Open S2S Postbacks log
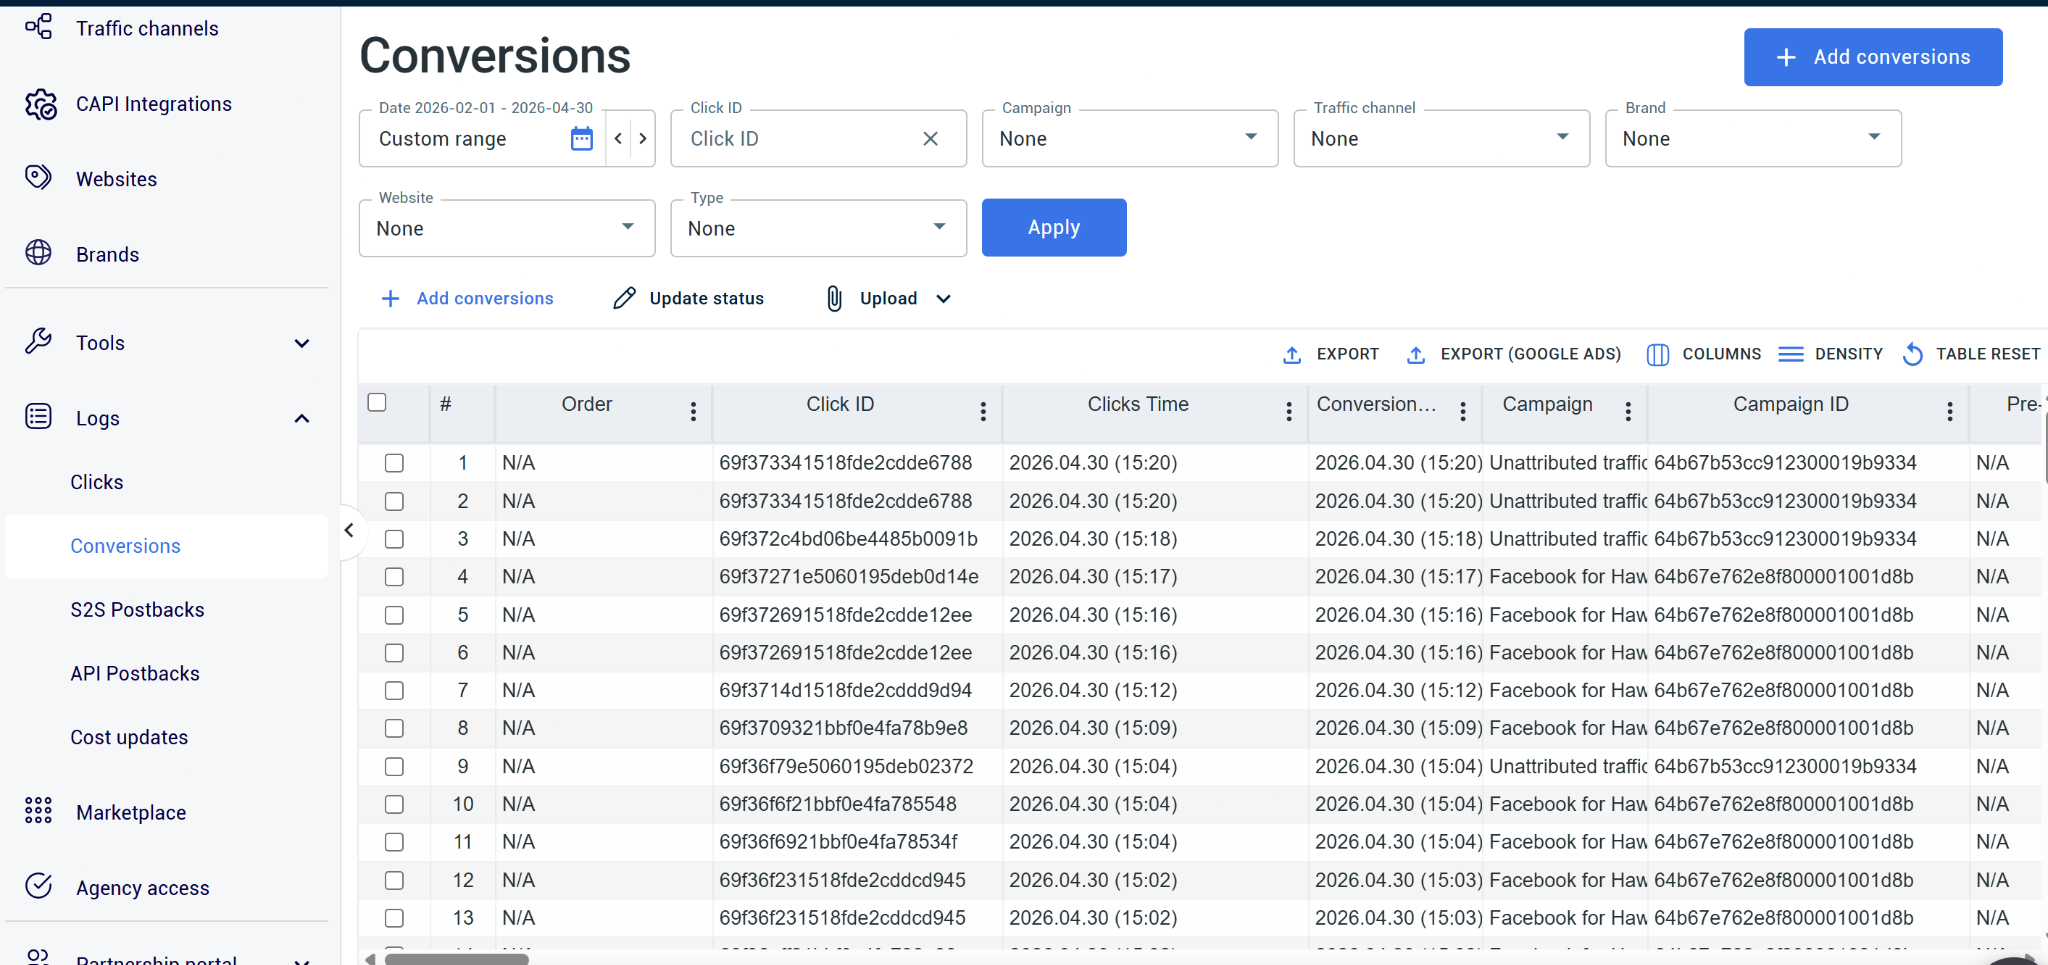Image resolution: width=2048 pixels, height=965 pixels. [x=137, y=610]
